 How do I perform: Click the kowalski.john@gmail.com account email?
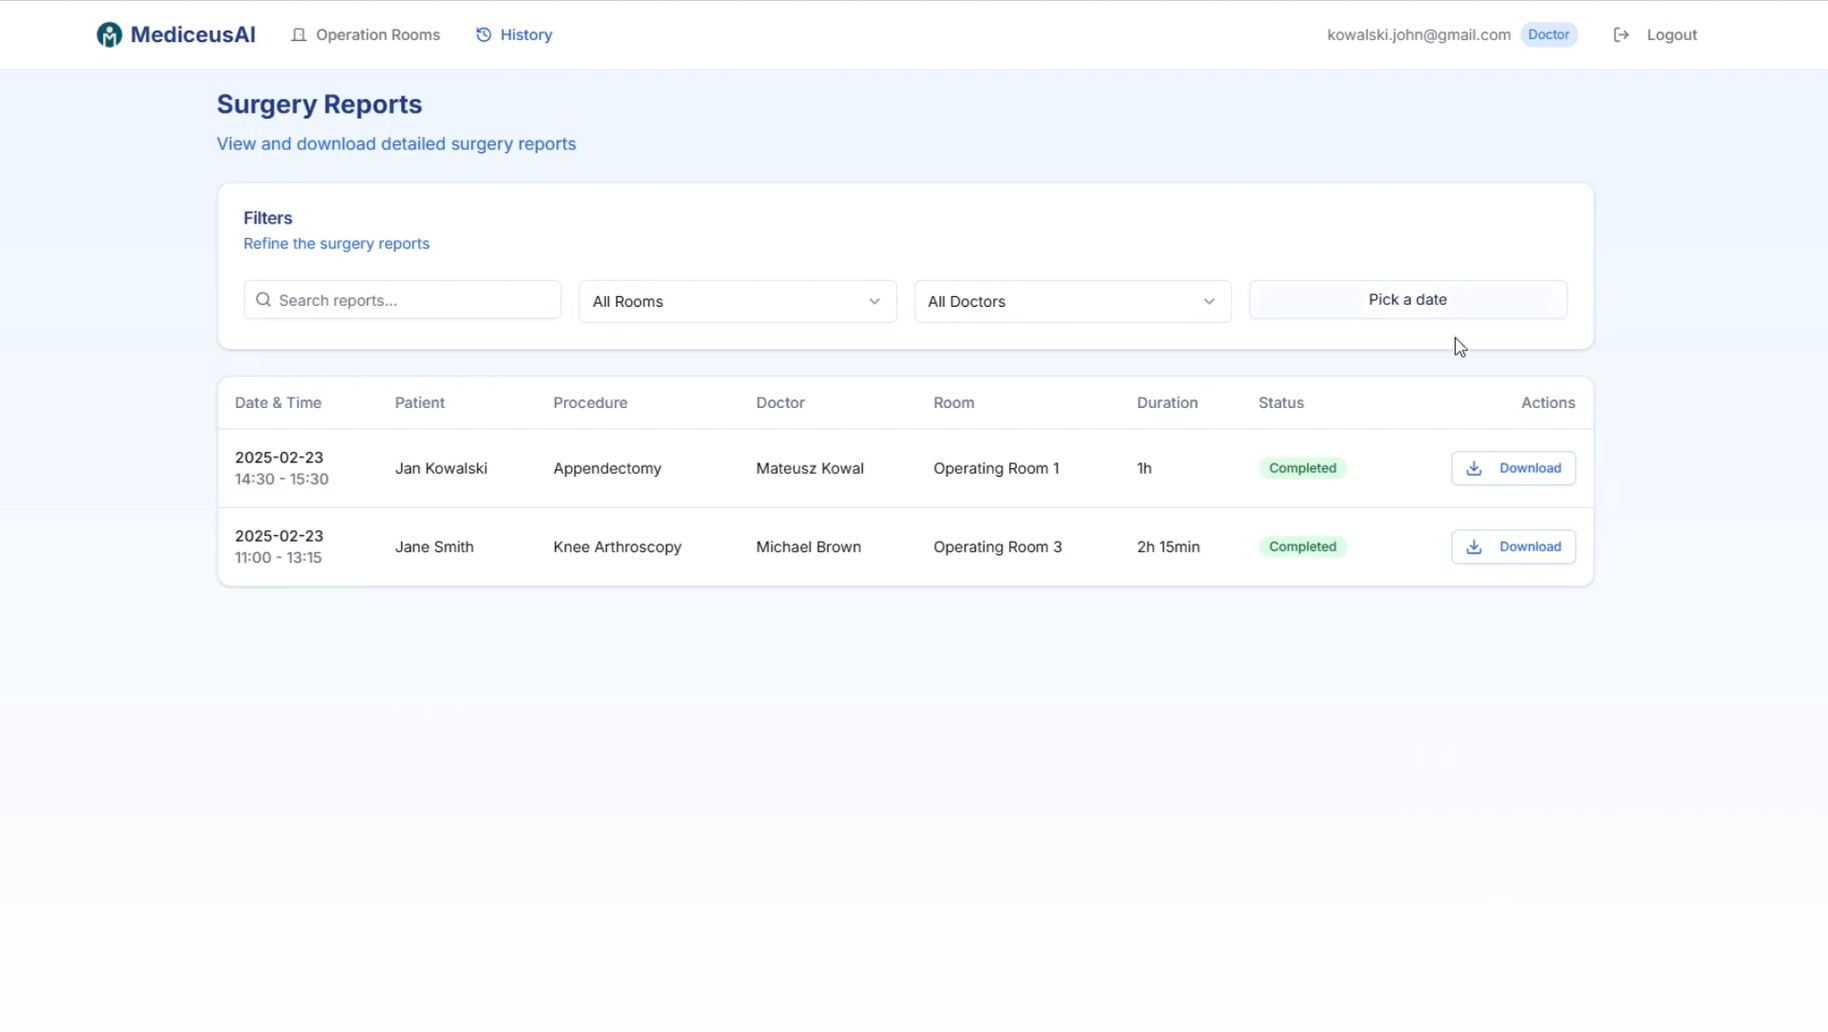[1418, 35]
